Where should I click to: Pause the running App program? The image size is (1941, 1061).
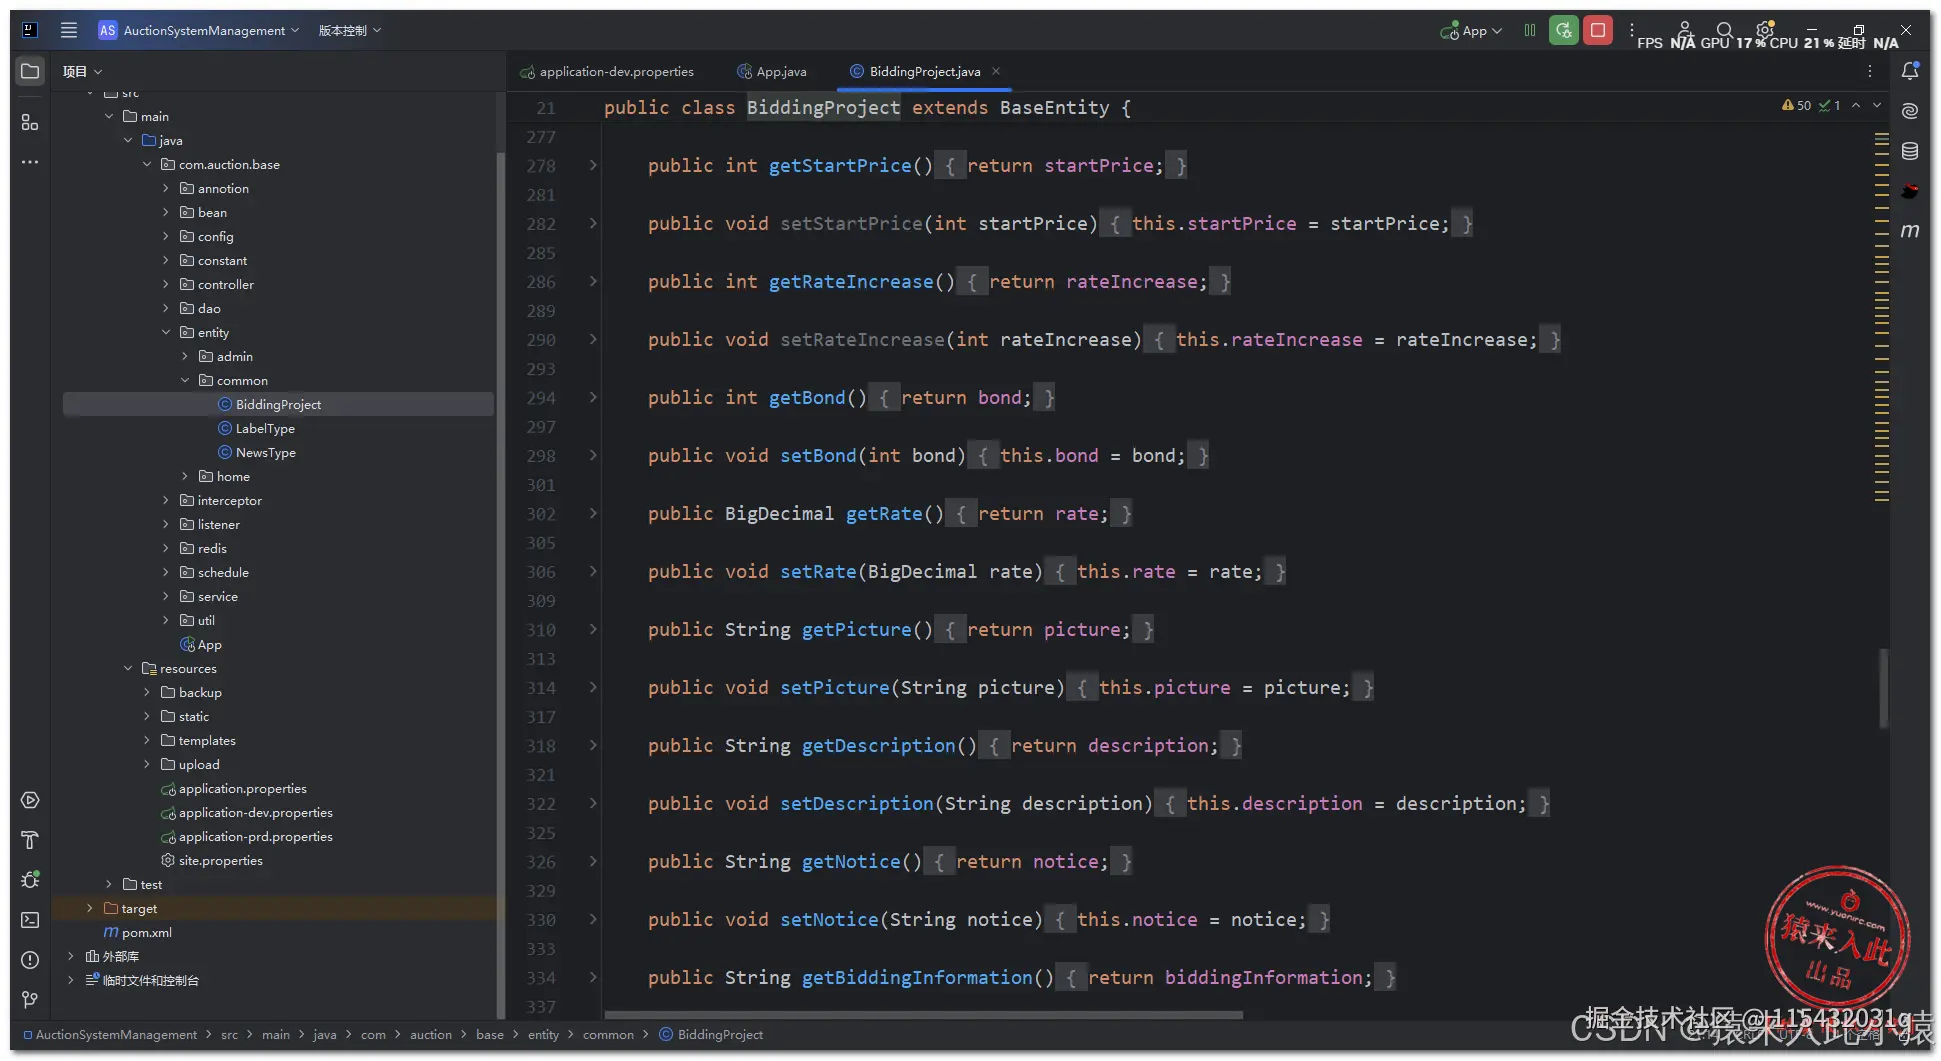1530,30
